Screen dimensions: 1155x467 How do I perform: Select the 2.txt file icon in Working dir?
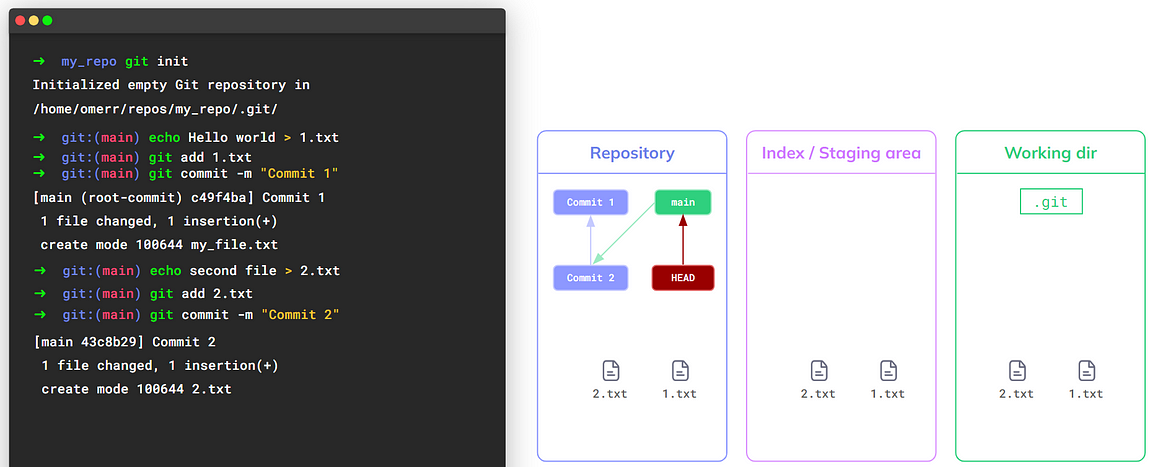[1017, 370]
